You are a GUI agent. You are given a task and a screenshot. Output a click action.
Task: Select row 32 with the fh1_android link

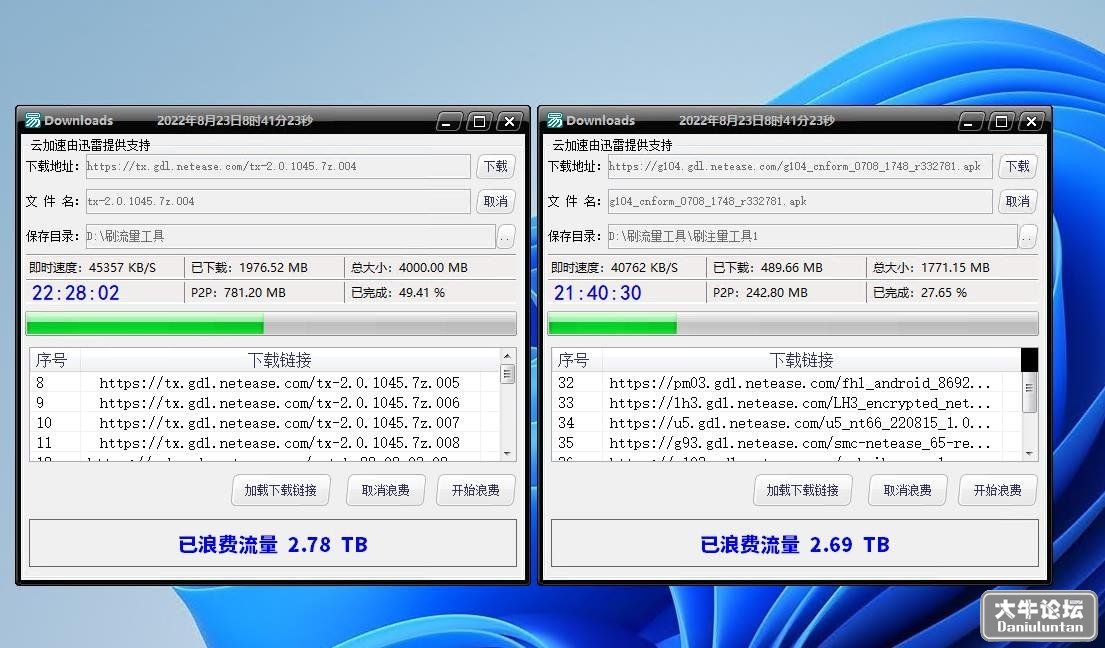point(786,383)
